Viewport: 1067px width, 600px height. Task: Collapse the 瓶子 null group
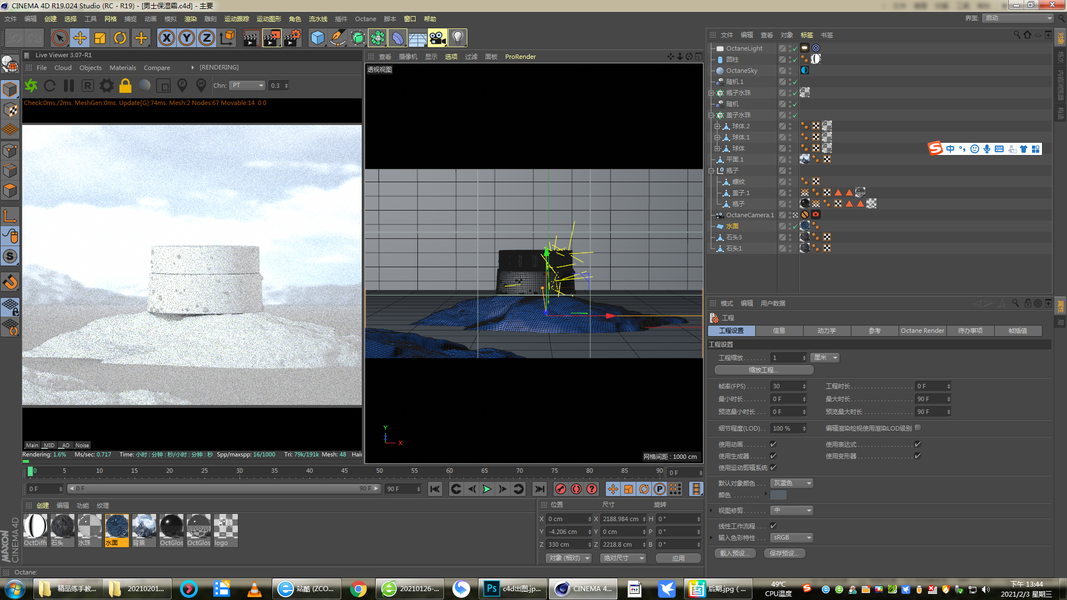712,171
